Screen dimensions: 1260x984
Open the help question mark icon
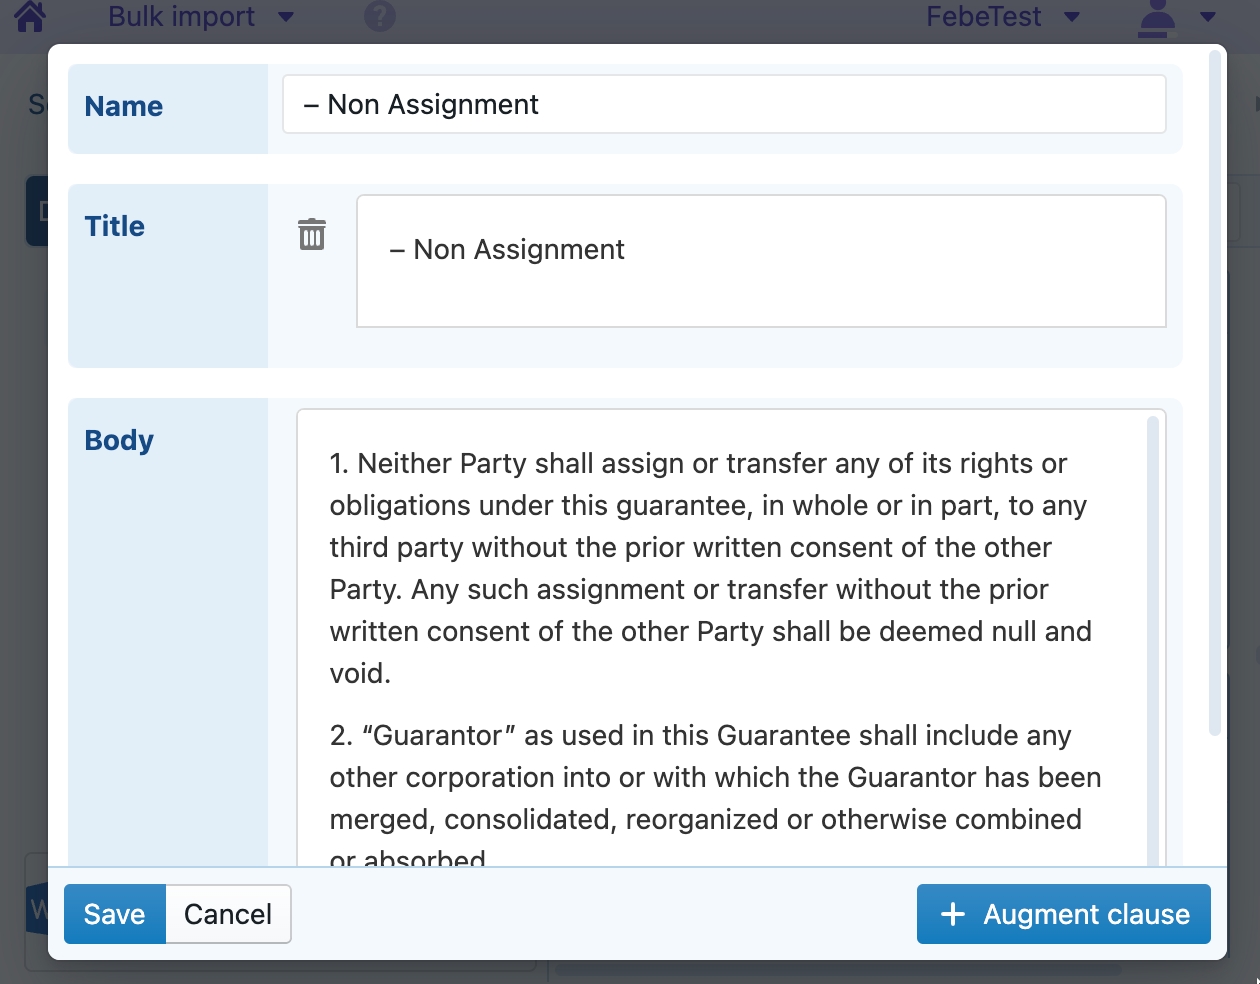(380, 16)
